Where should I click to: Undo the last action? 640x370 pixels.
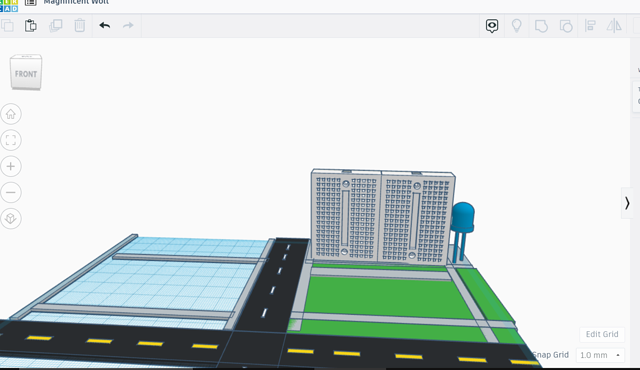tap(105, 26)
